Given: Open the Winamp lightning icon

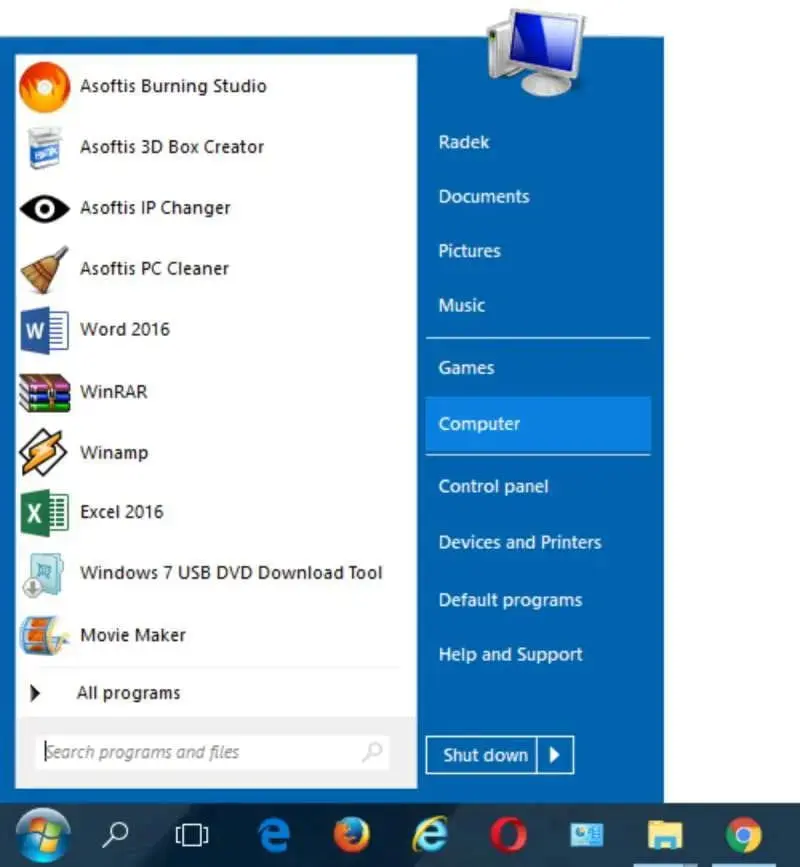Looking at the screenshot, I should (x=43, y=452).
